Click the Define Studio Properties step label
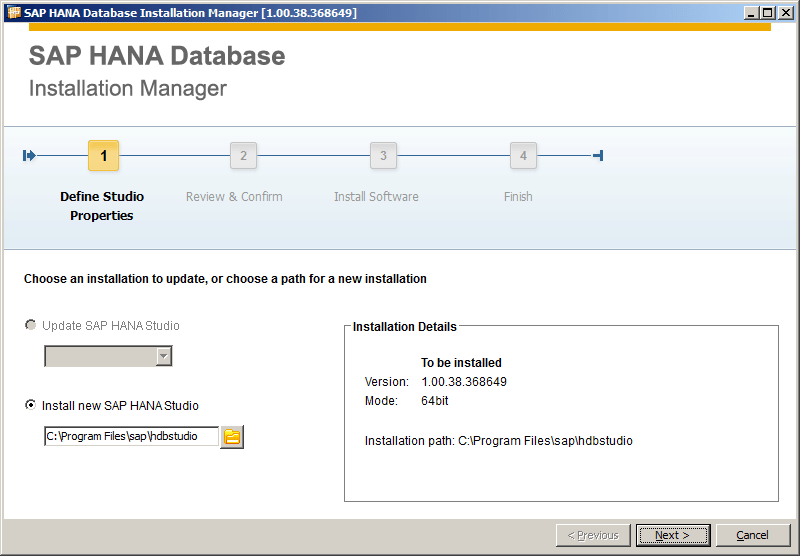The image size is (800, 560). coord(102,206)
